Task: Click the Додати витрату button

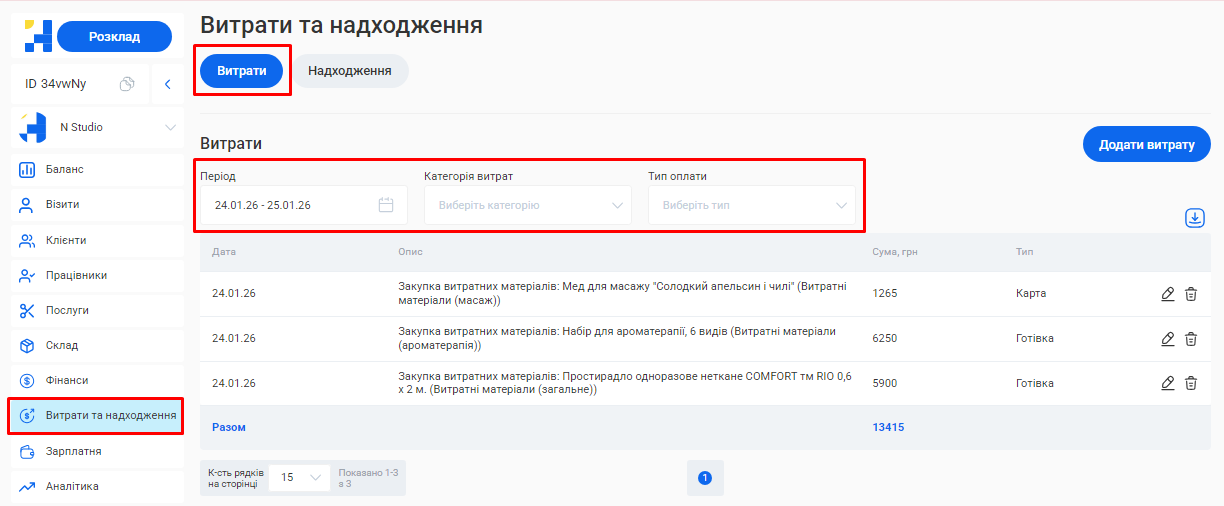Action: click(1147, 144)
